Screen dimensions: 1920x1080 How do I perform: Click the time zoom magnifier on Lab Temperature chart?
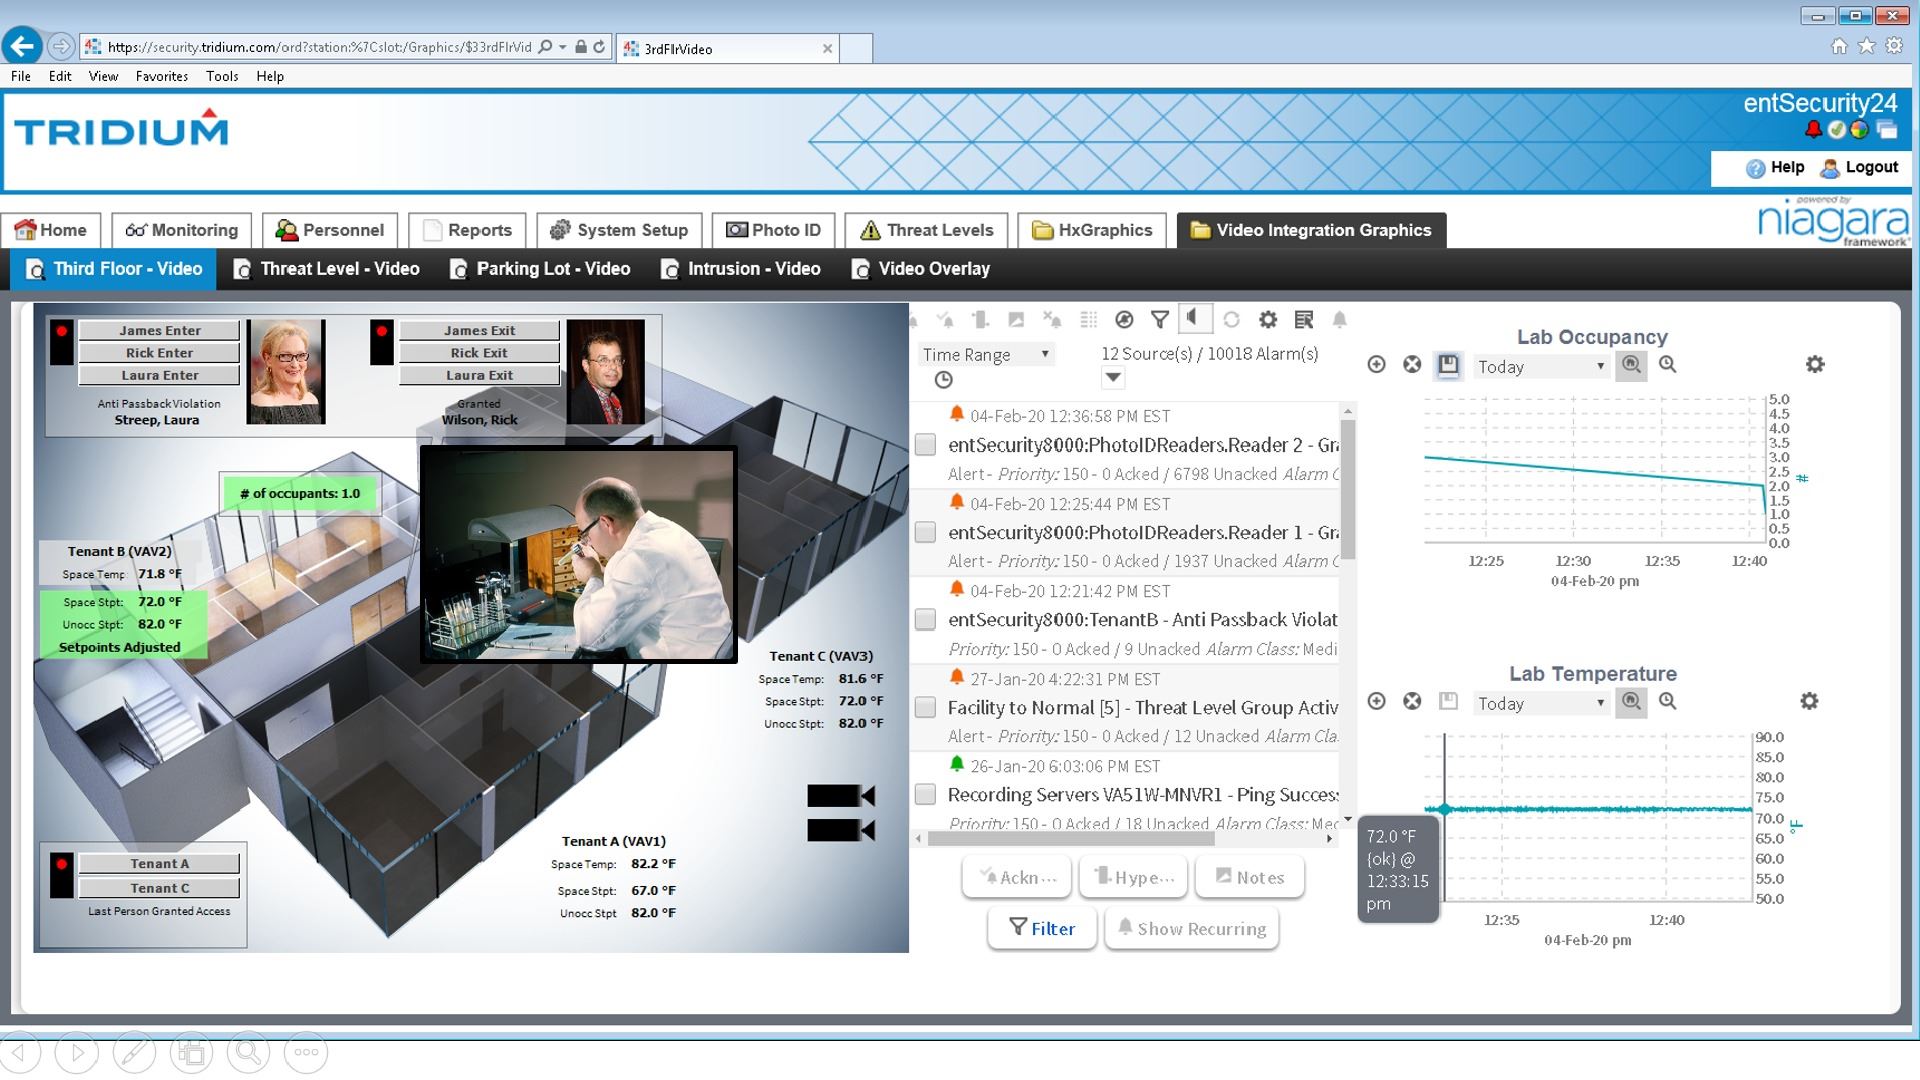(x=1668, y=702)
